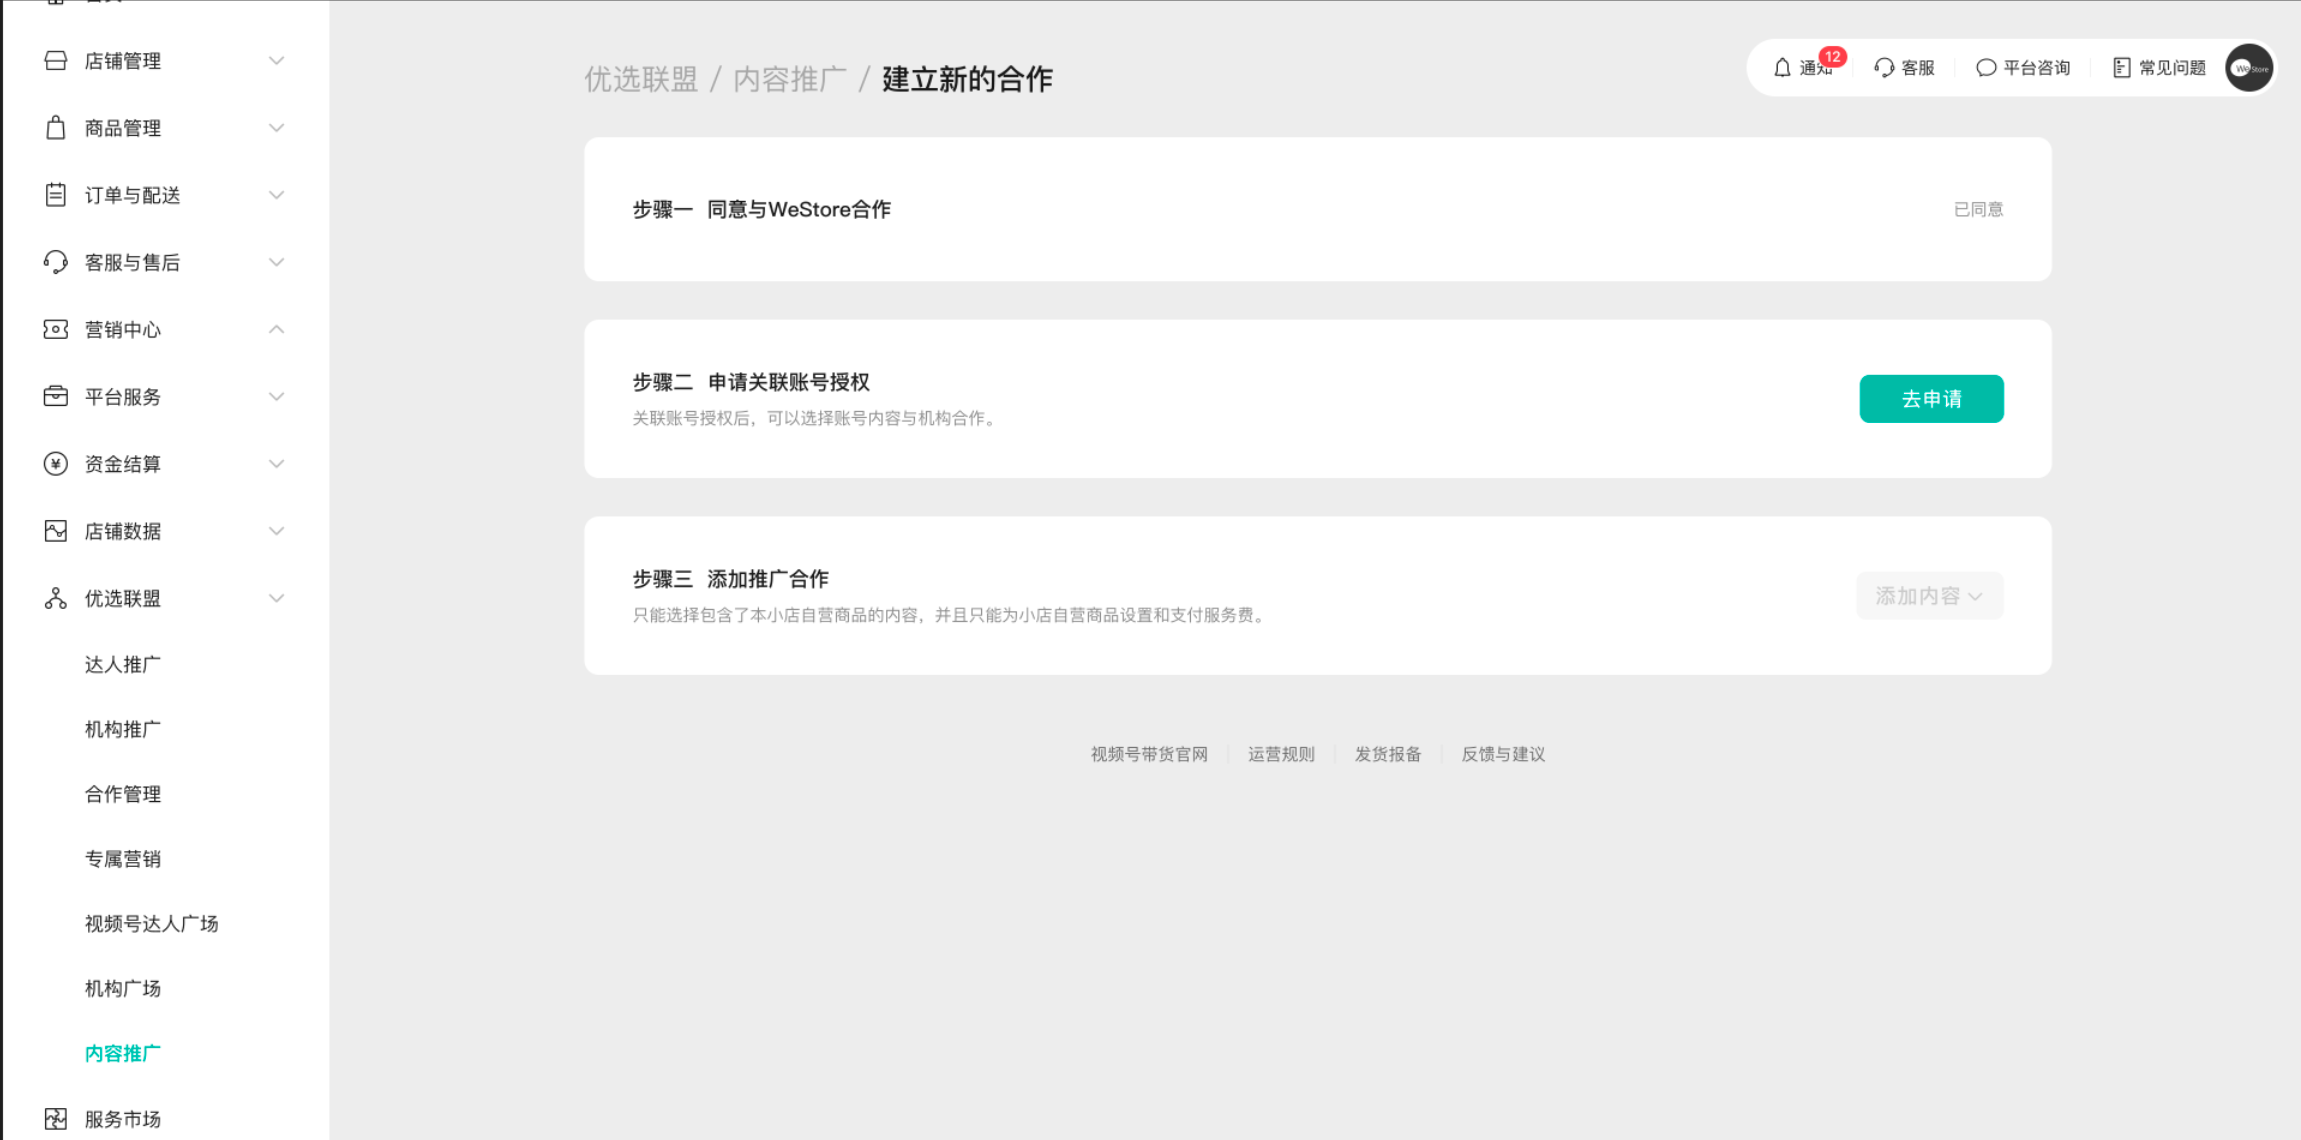Open the FAQ document icon

click(x=2121, y=68)
